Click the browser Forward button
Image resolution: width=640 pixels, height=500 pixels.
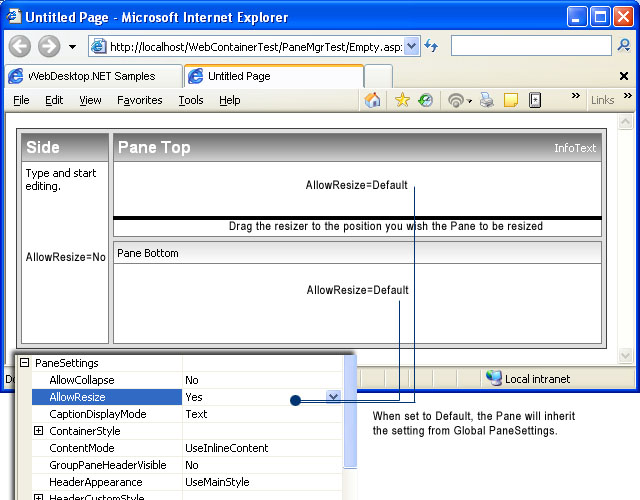point(48,46)
